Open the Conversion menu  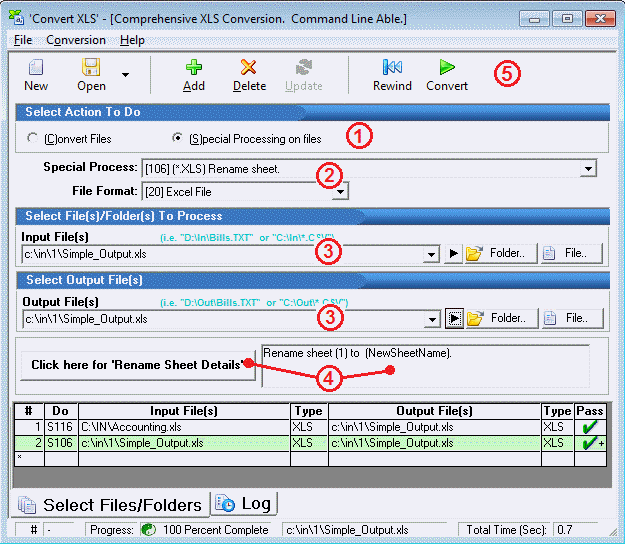(76, 40)
